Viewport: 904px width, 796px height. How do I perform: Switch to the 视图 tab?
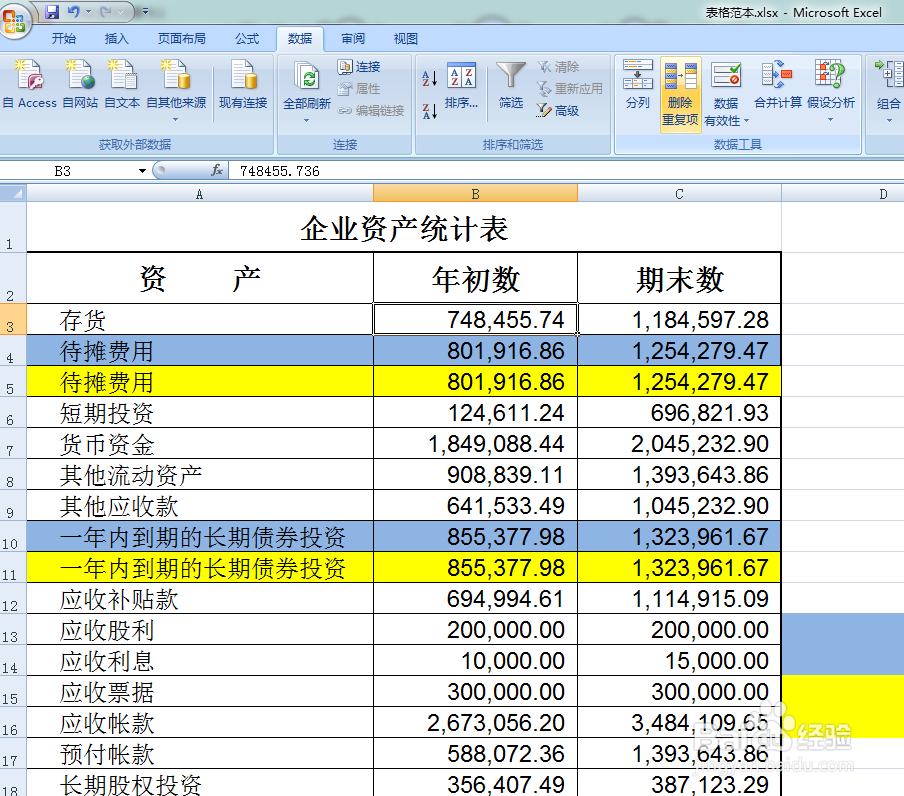tap(405, 39)
